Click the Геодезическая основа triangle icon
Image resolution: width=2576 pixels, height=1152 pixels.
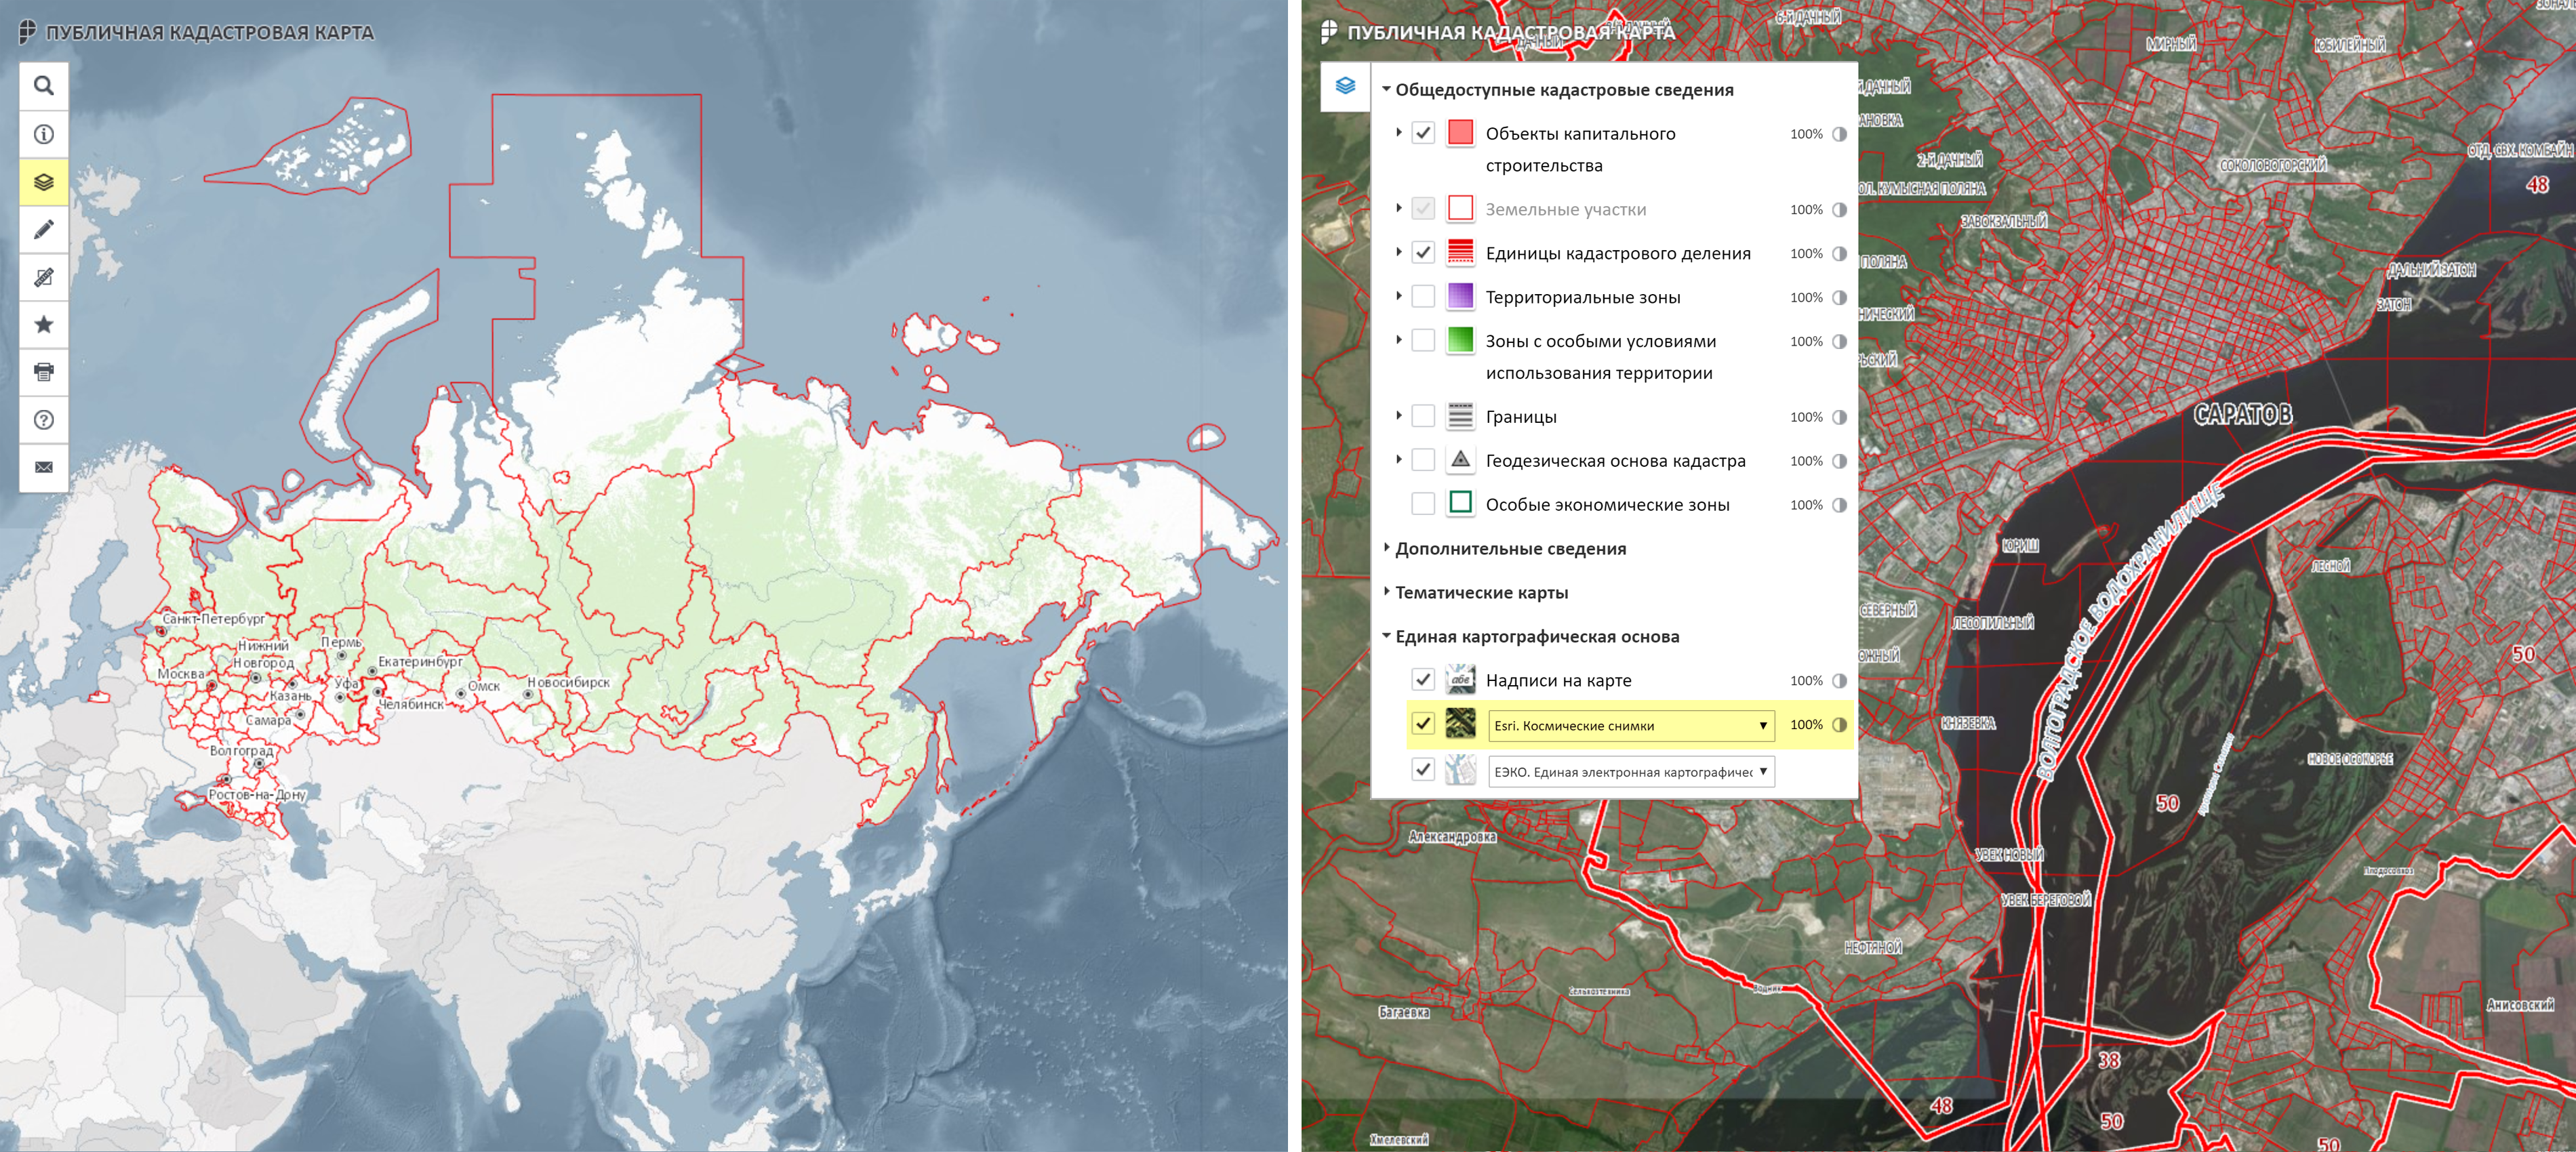[1461, 460]
